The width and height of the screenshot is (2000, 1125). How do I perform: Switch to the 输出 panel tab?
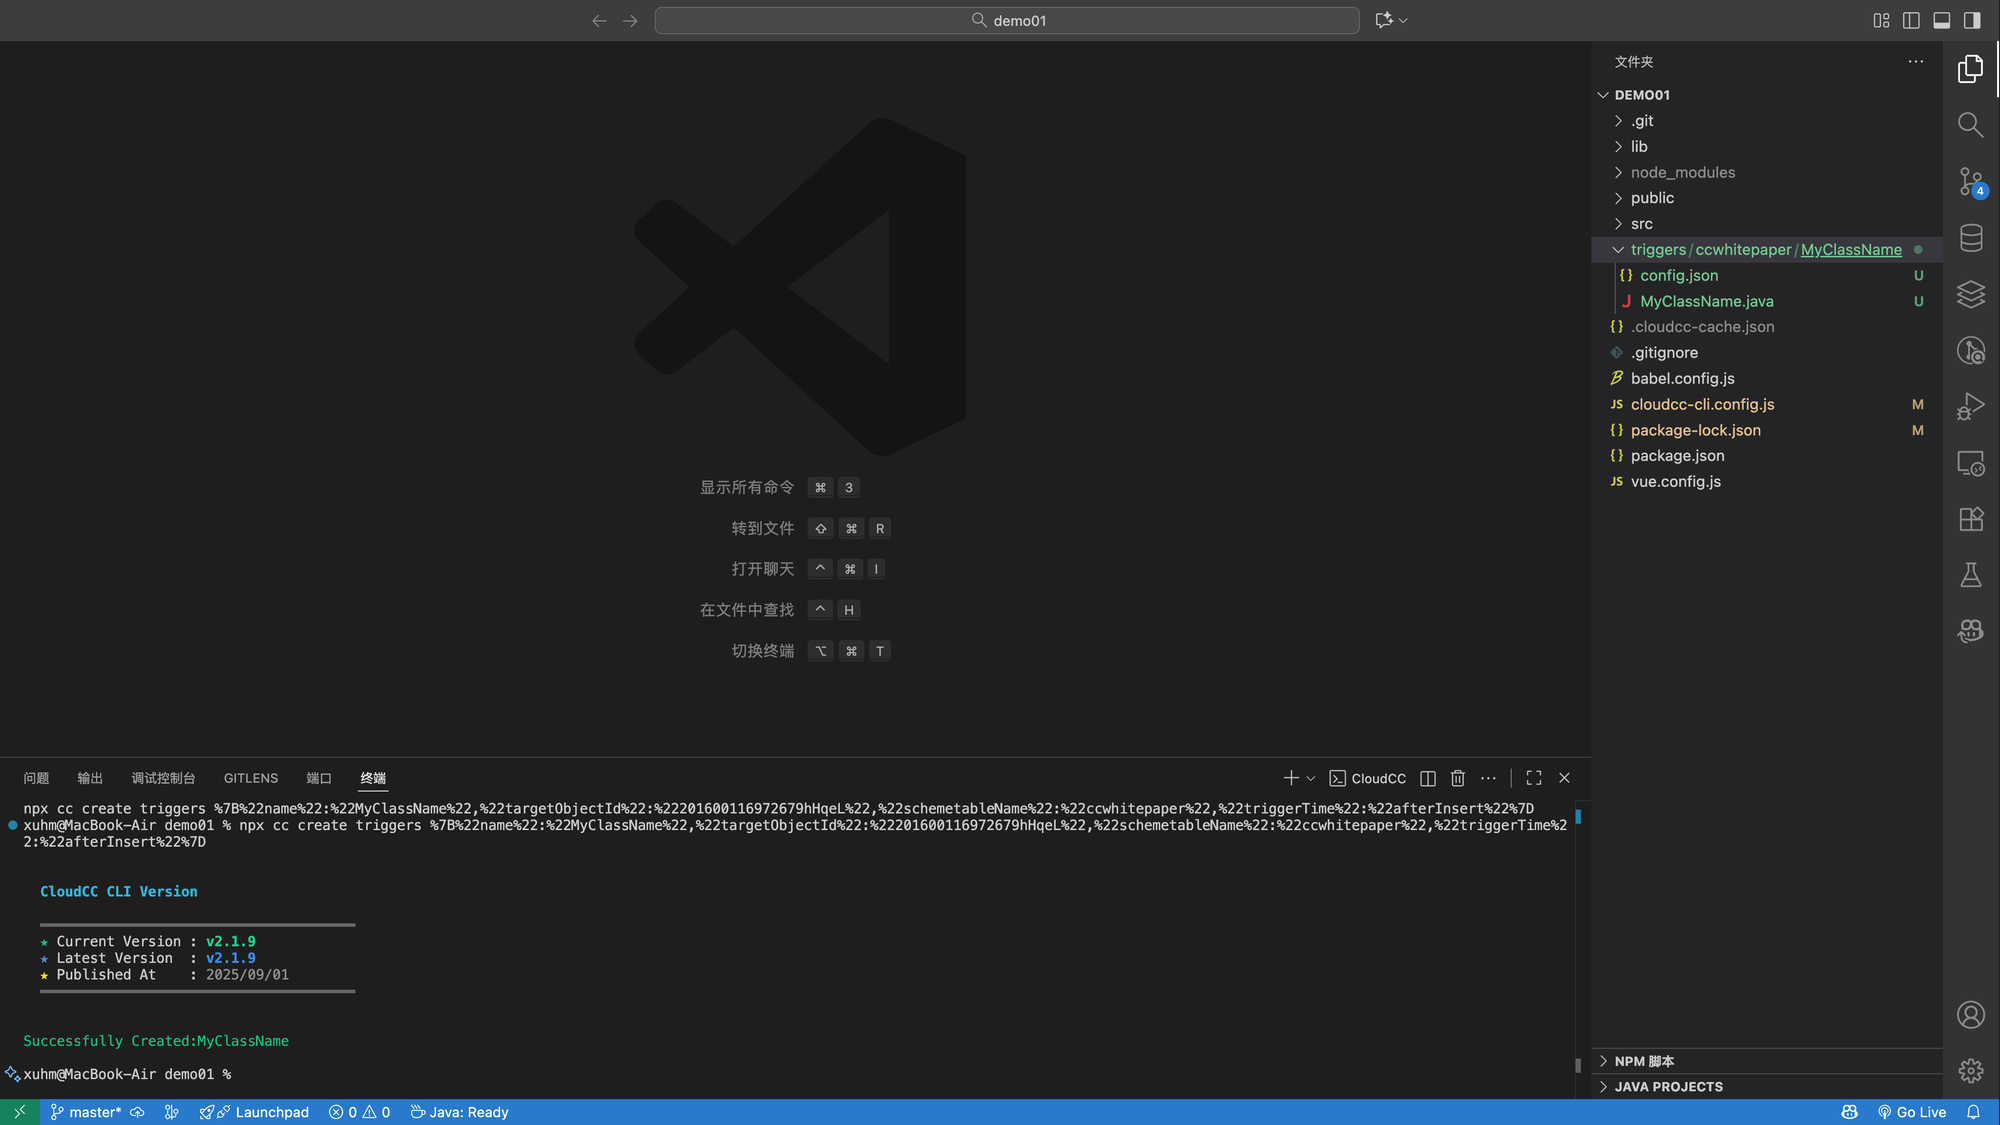tap(90, 778)
